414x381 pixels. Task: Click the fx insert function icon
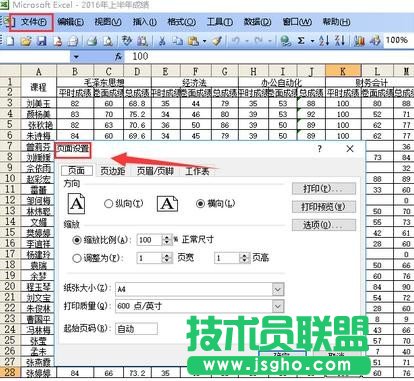pyautogui.click(x=119, y=57)
